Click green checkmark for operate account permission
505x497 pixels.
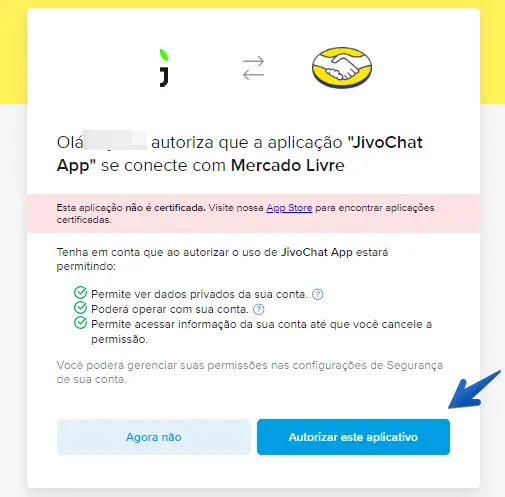click(80, 307)
